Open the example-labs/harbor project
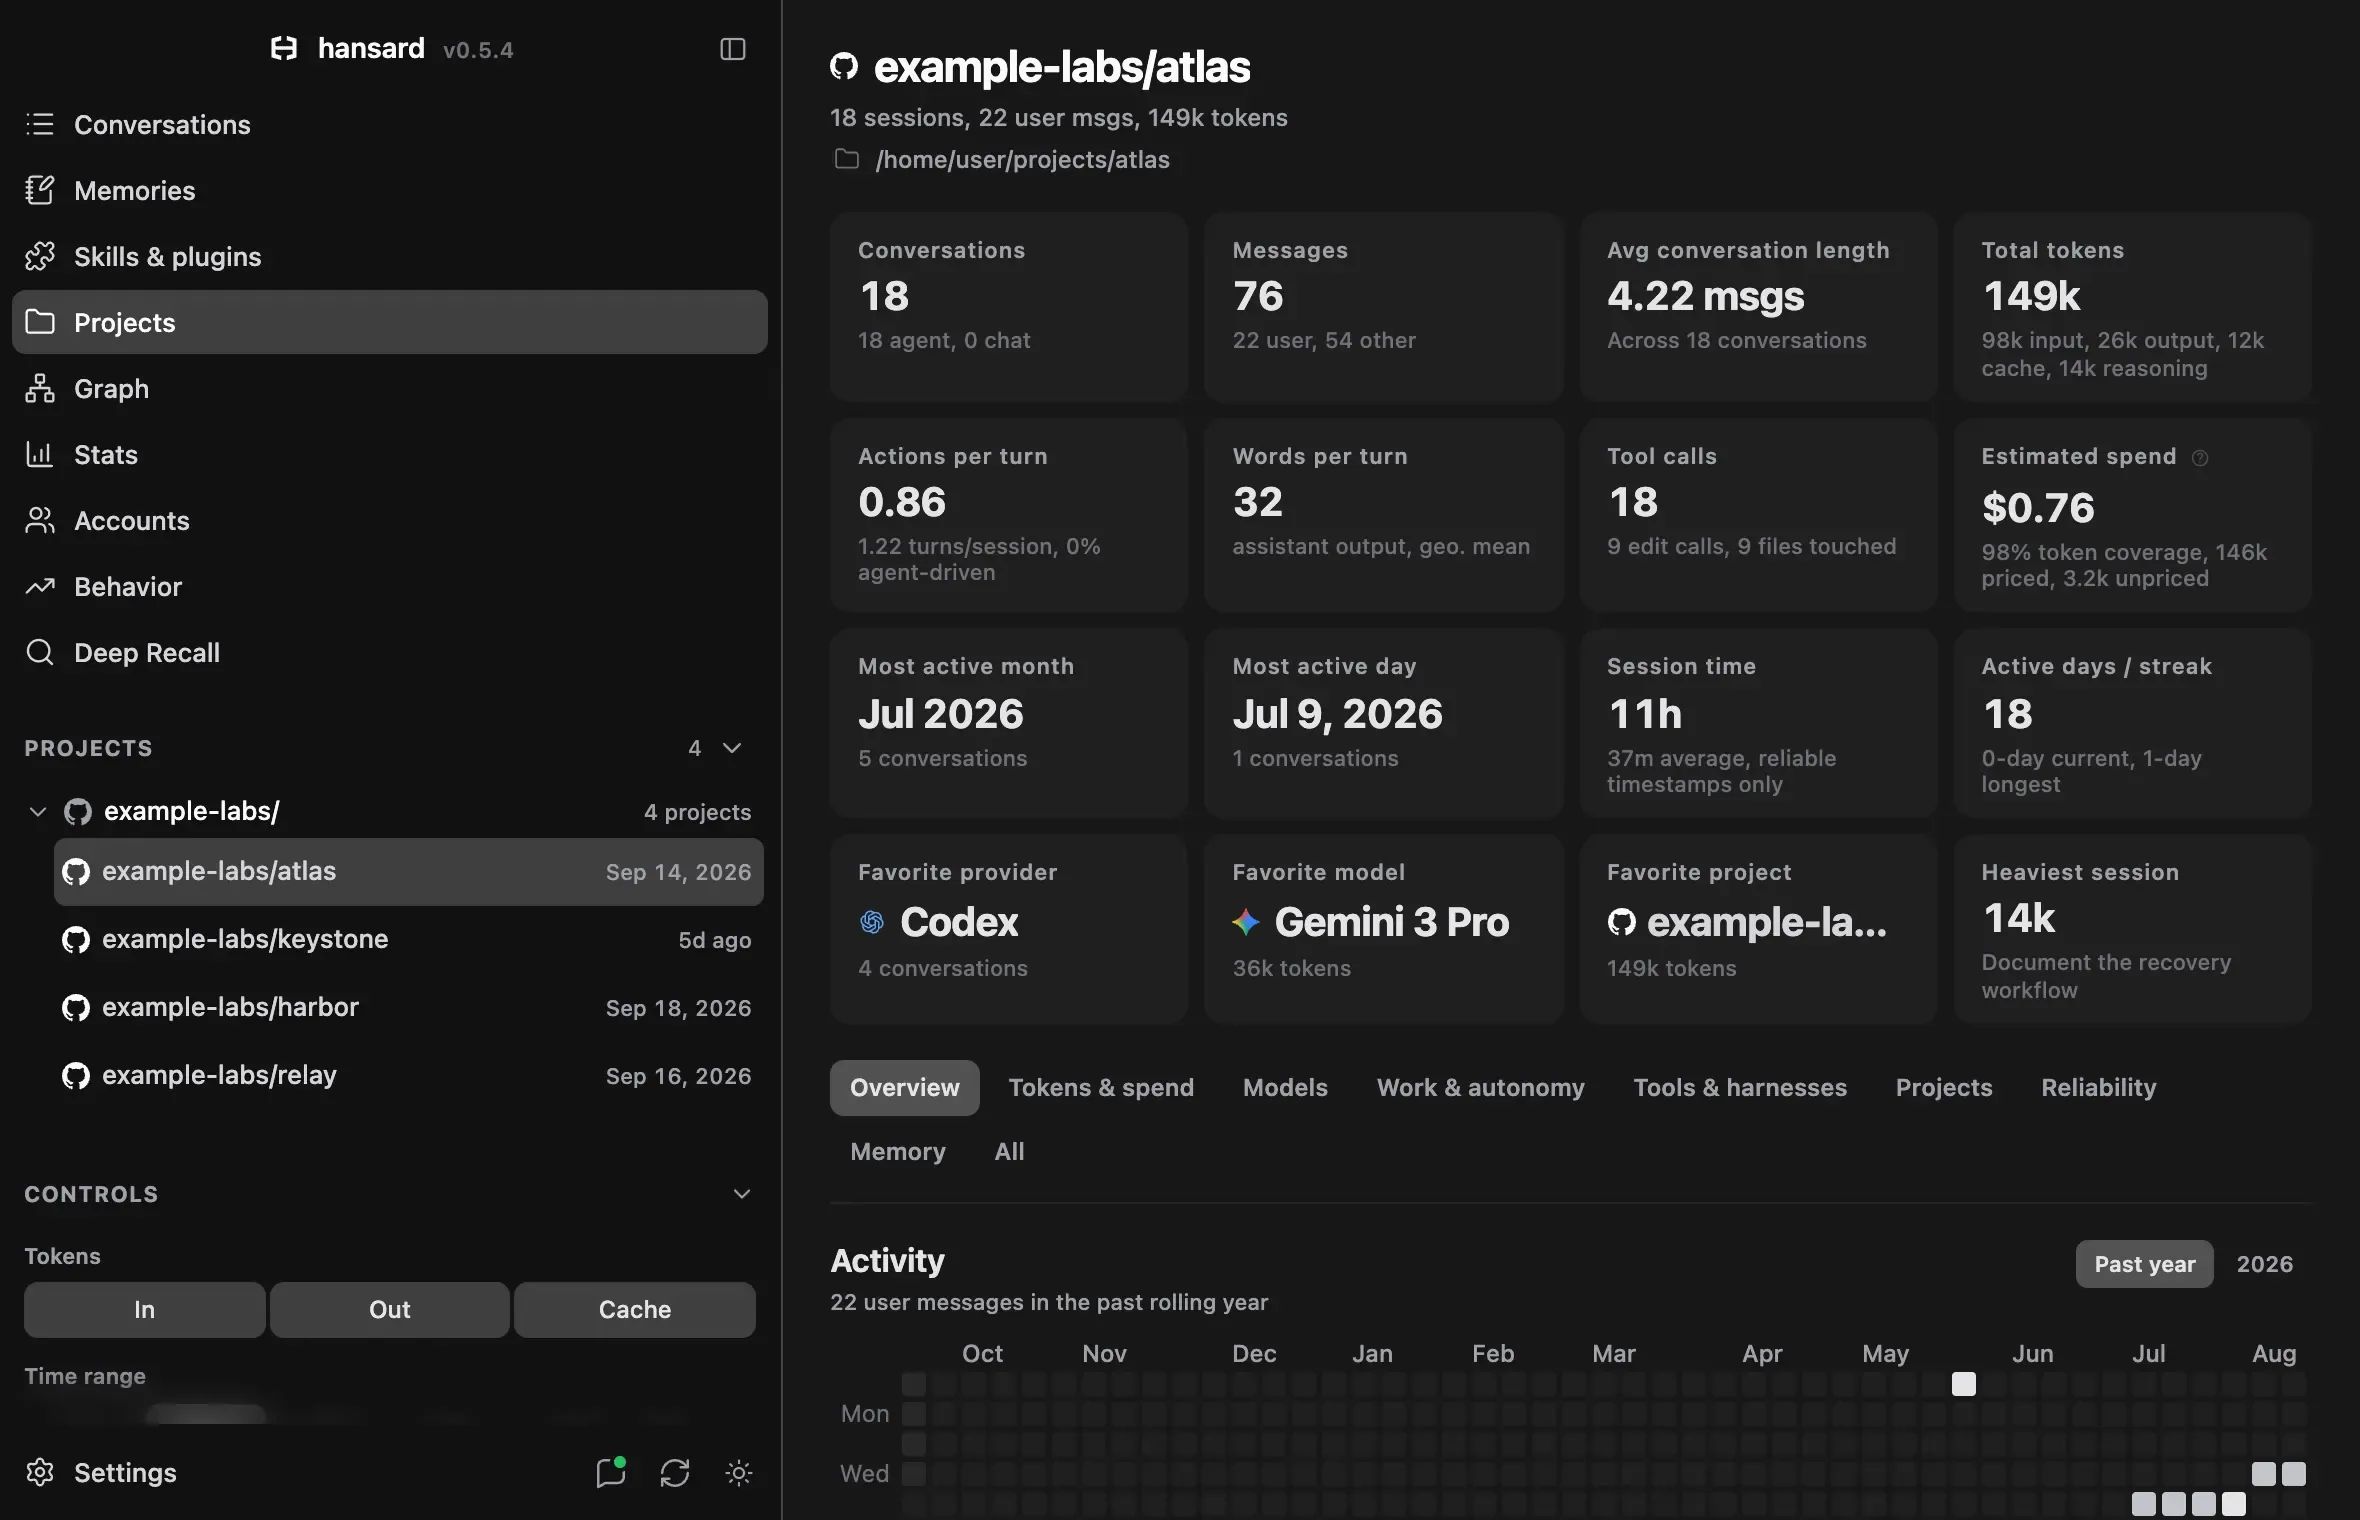Screen dimensions: 2360x1520 pos(408,1007)
